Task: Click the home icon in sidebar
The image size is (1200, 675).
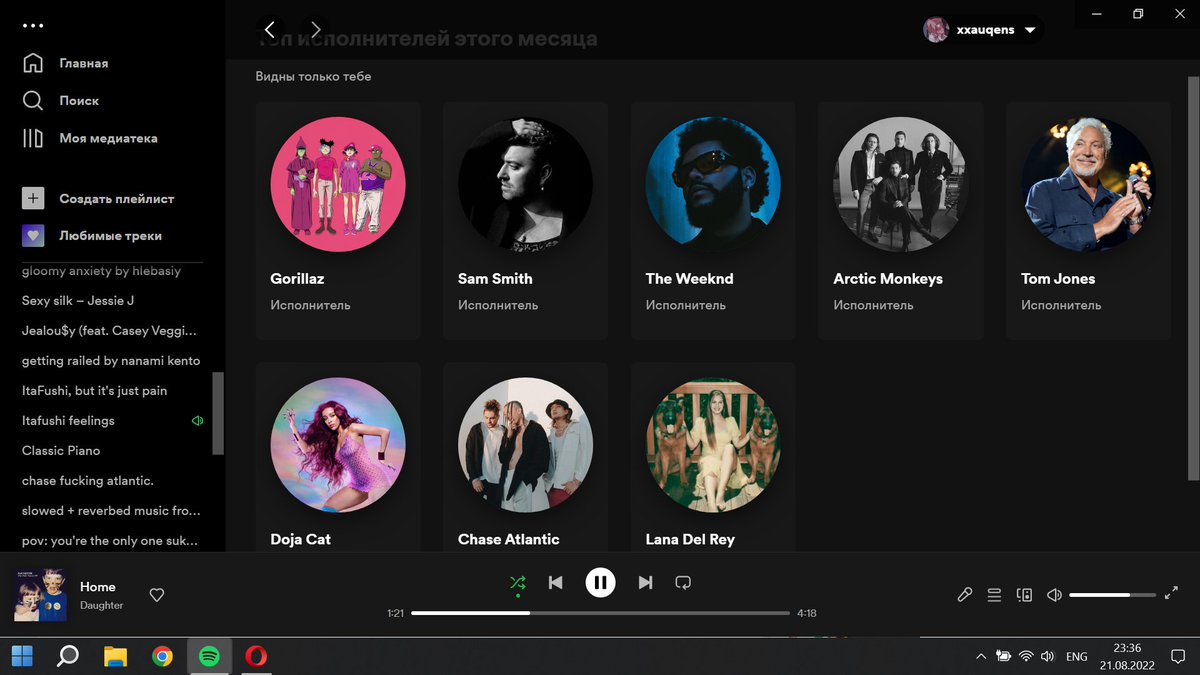Action: (x=33, y=63)
